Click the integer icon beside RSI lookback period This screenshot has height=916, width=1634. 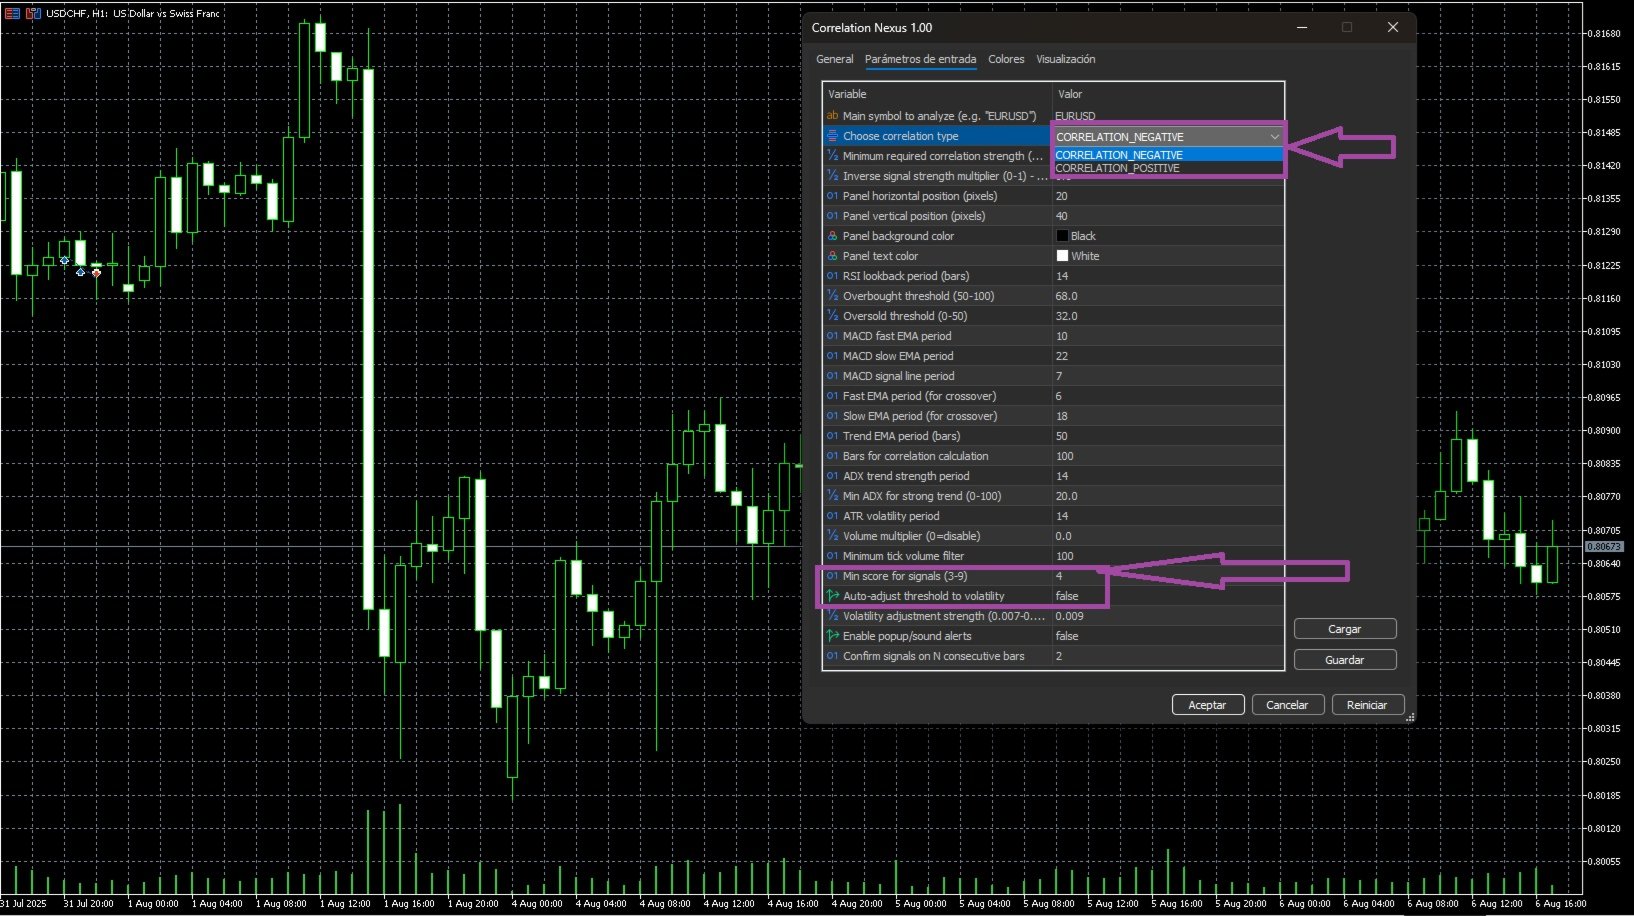pyautogui.click(x=832, y=276)
